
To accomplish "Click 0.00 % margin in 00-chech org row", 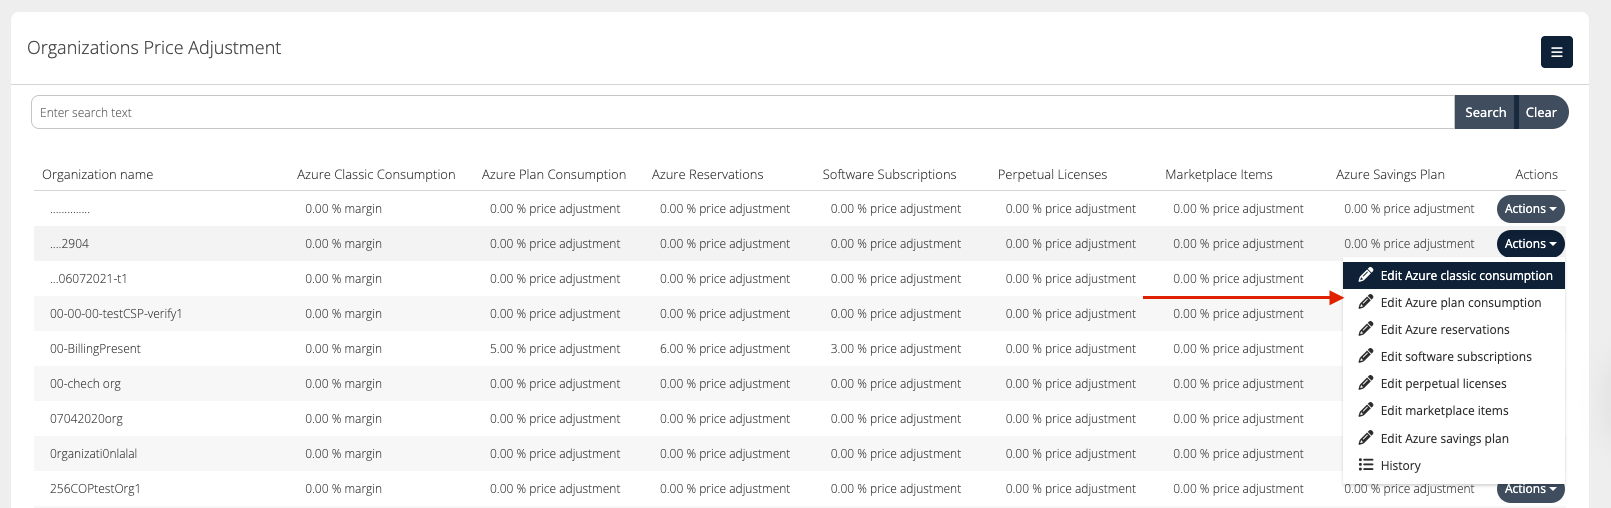I will 343,384.
